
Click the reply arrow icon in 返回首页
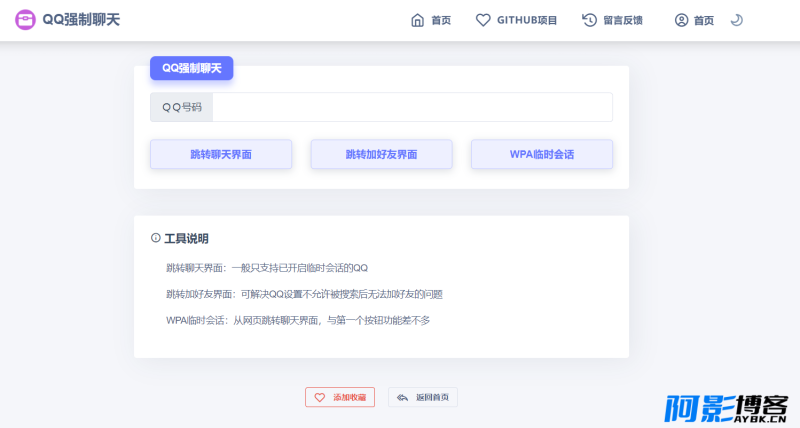pyautogui.click(x=402, y=397)
